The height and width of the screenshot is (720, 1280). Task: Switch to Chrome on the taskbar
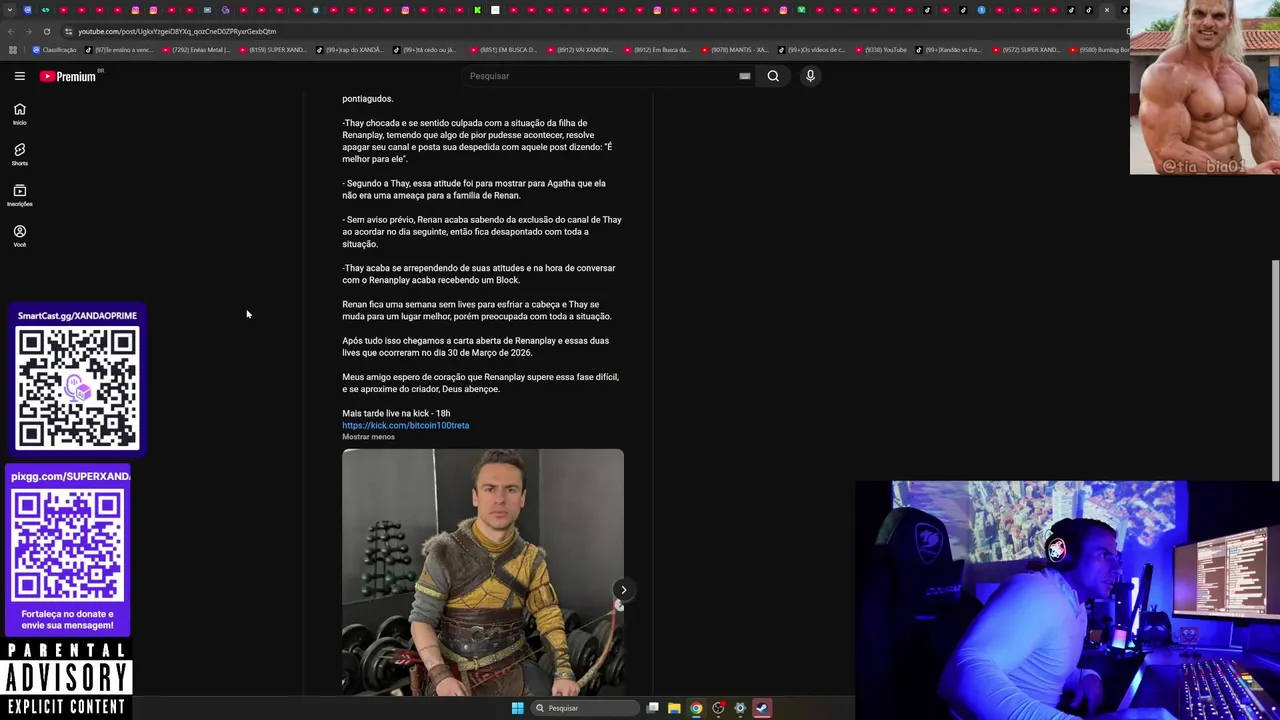click(x=696, y=708)
